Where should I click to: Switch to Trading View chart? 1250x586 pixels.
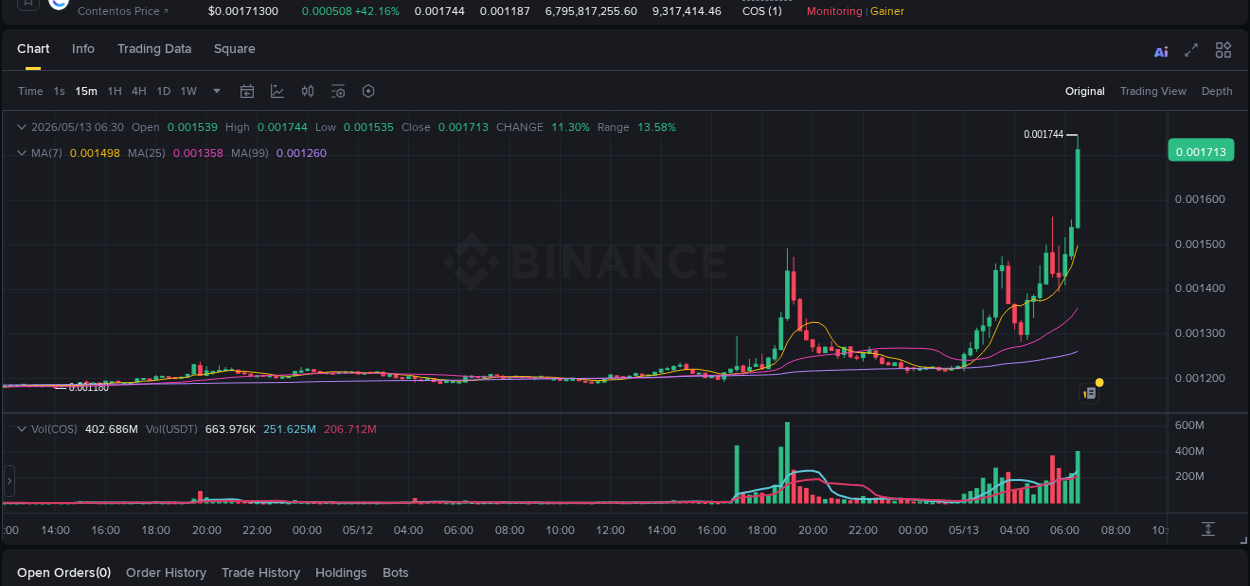pyautogui.click(x=1153, y=91)
